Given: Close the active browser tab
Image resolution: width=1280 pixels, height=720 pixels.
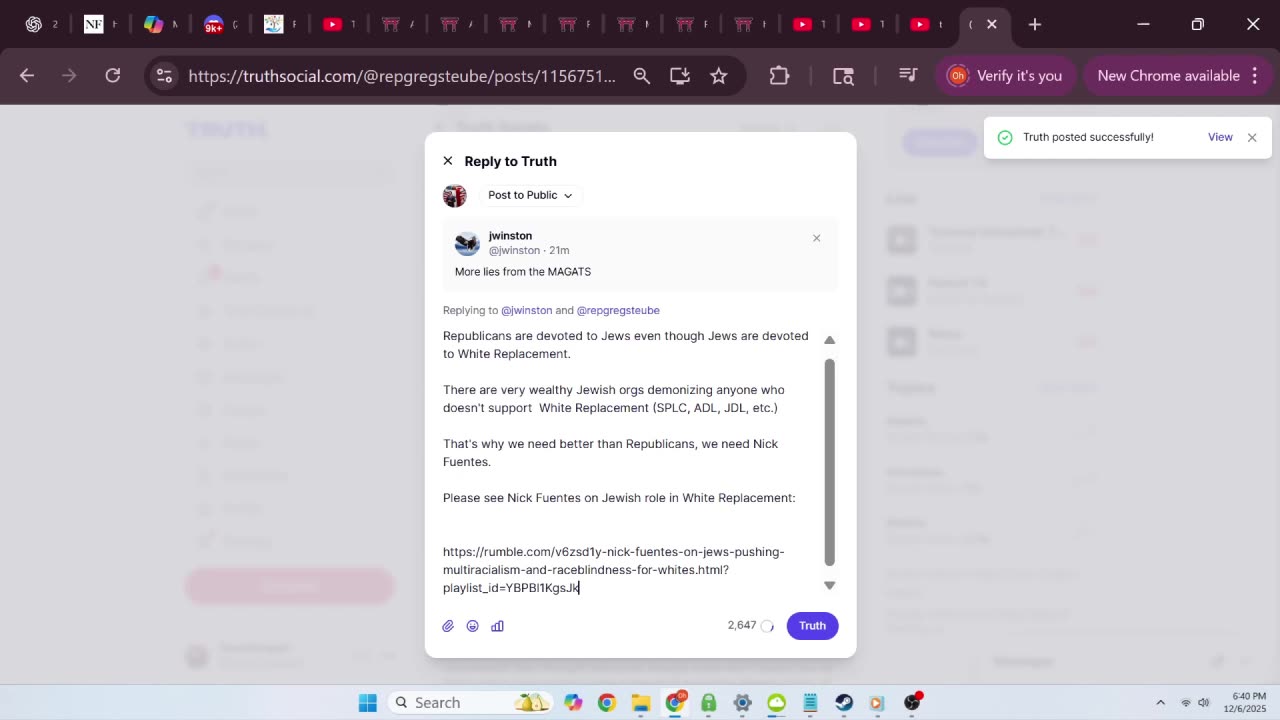Looking at the screenshot, I should click(x=992, y=24).
